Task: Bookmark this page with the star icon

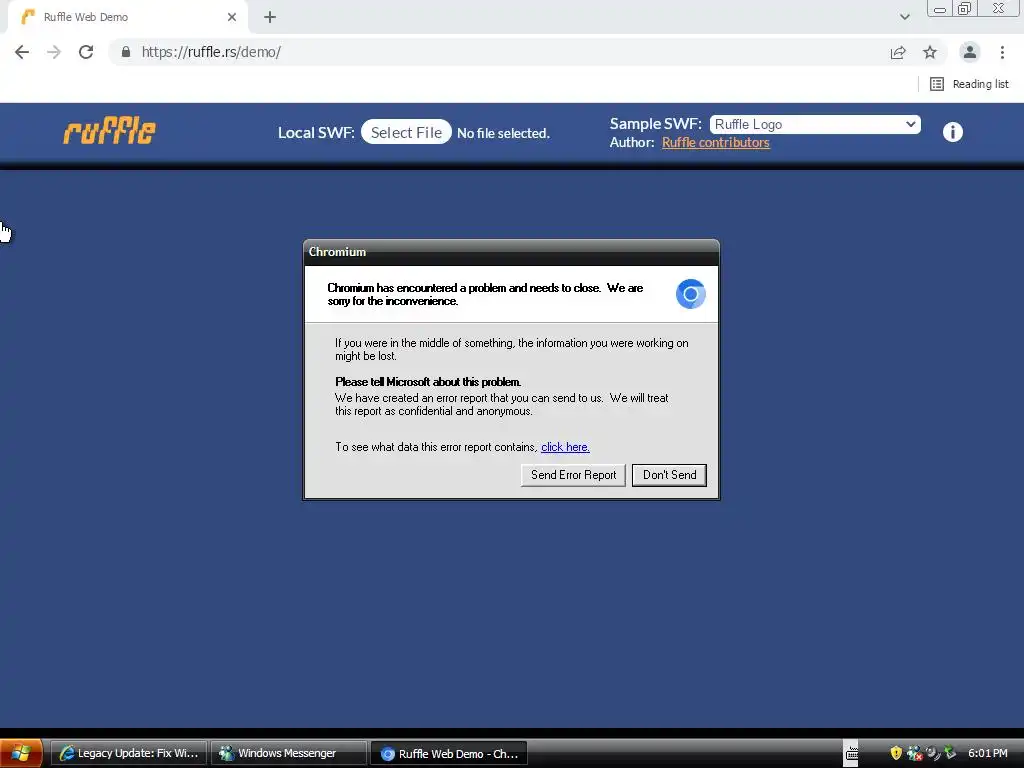Action: 930,52
